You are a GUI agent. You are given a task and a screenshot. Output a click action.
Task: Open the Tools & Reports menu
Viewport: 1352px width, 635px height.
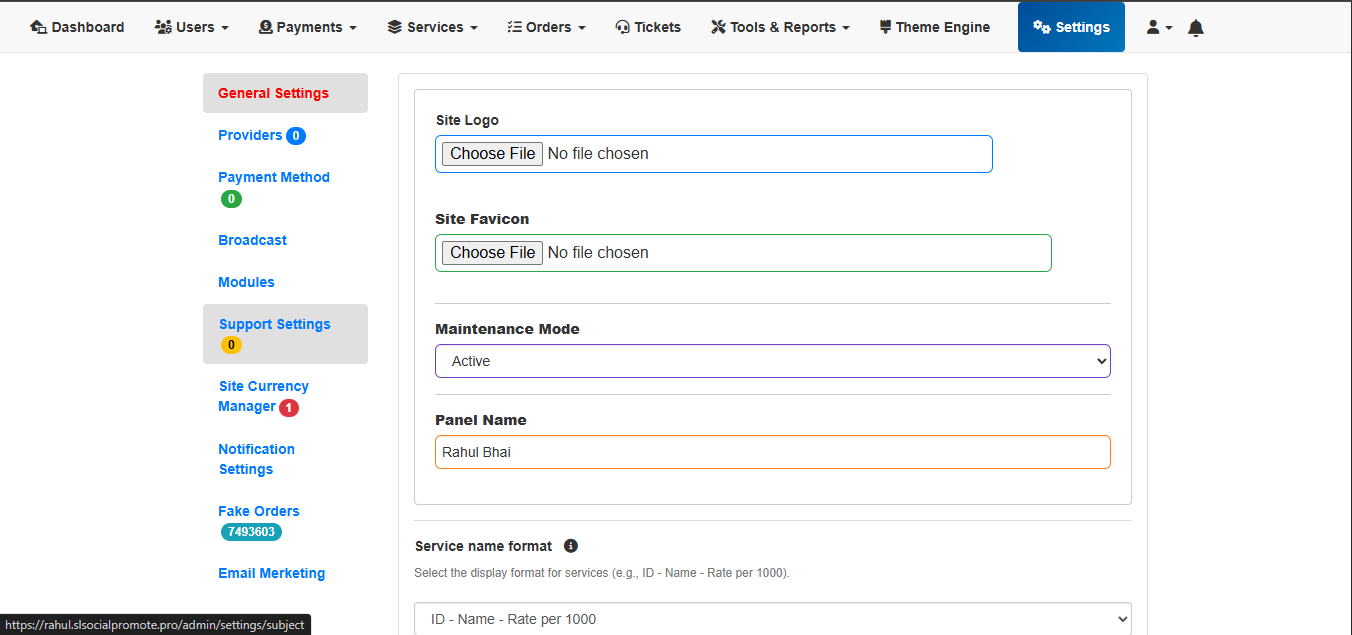780,28
